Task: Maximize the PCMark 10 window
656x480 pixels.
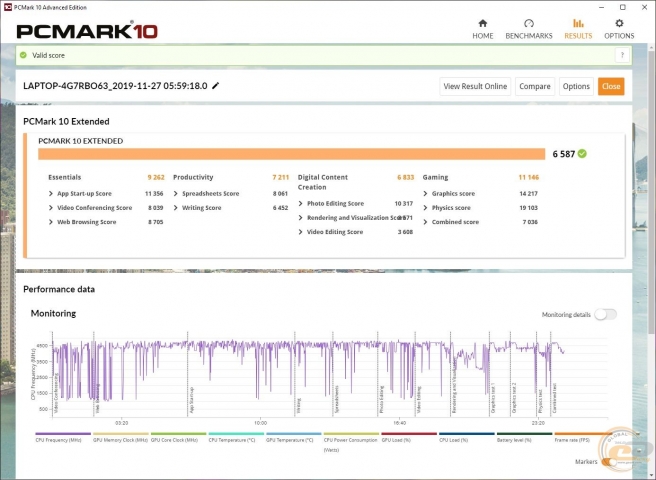Action: (623, 7)
